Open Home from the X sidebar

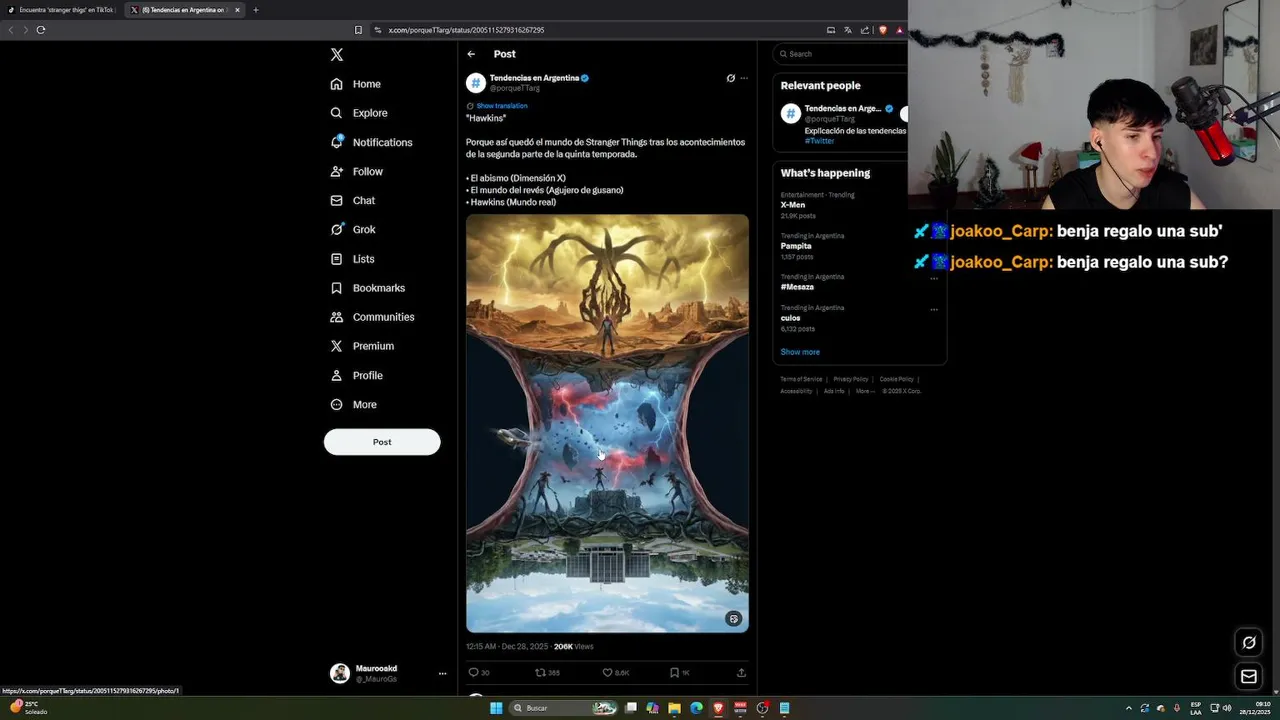tap(356, 84)
